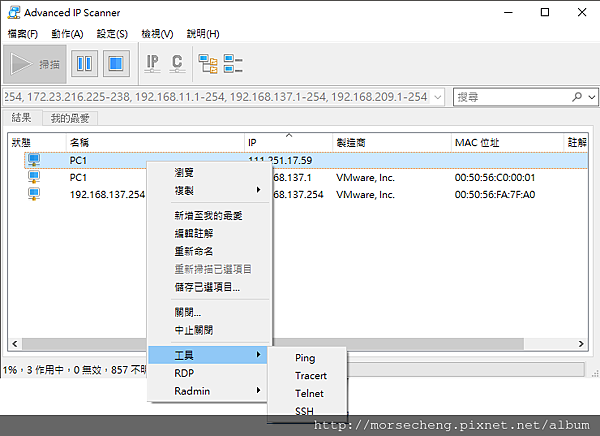Open the 設定(S) menu
Viewport: 600px width, 436px height.
(112, 34)
